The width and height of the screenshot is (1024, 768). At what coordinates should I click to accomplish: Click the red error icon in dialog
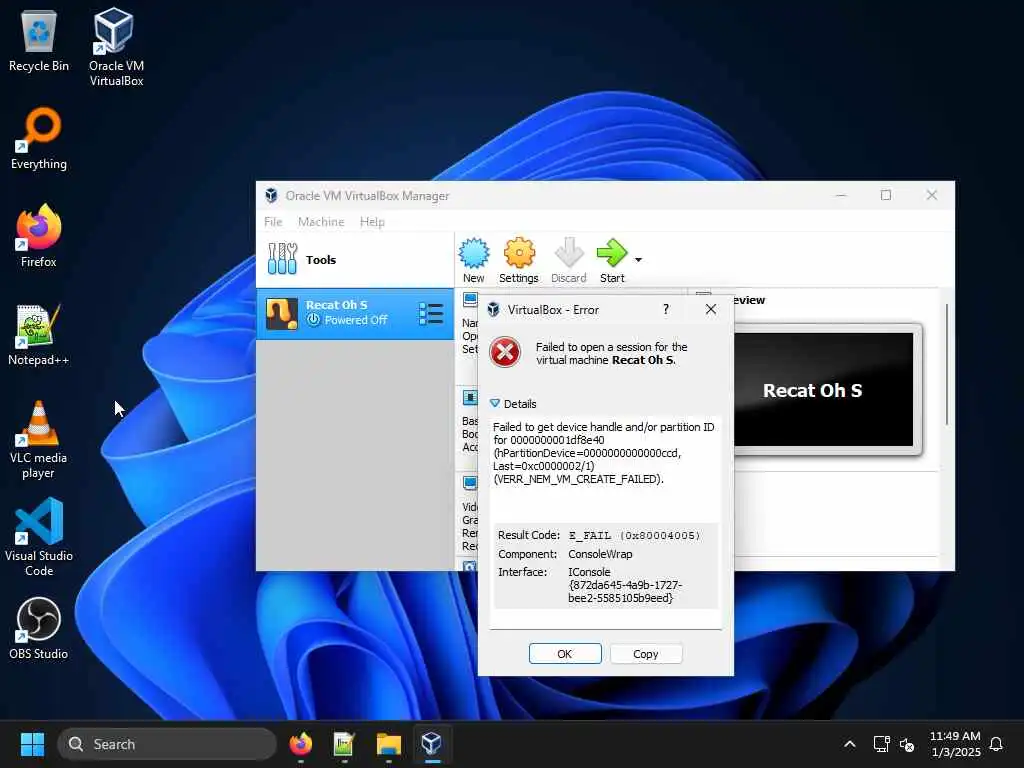tap(505, 353)
